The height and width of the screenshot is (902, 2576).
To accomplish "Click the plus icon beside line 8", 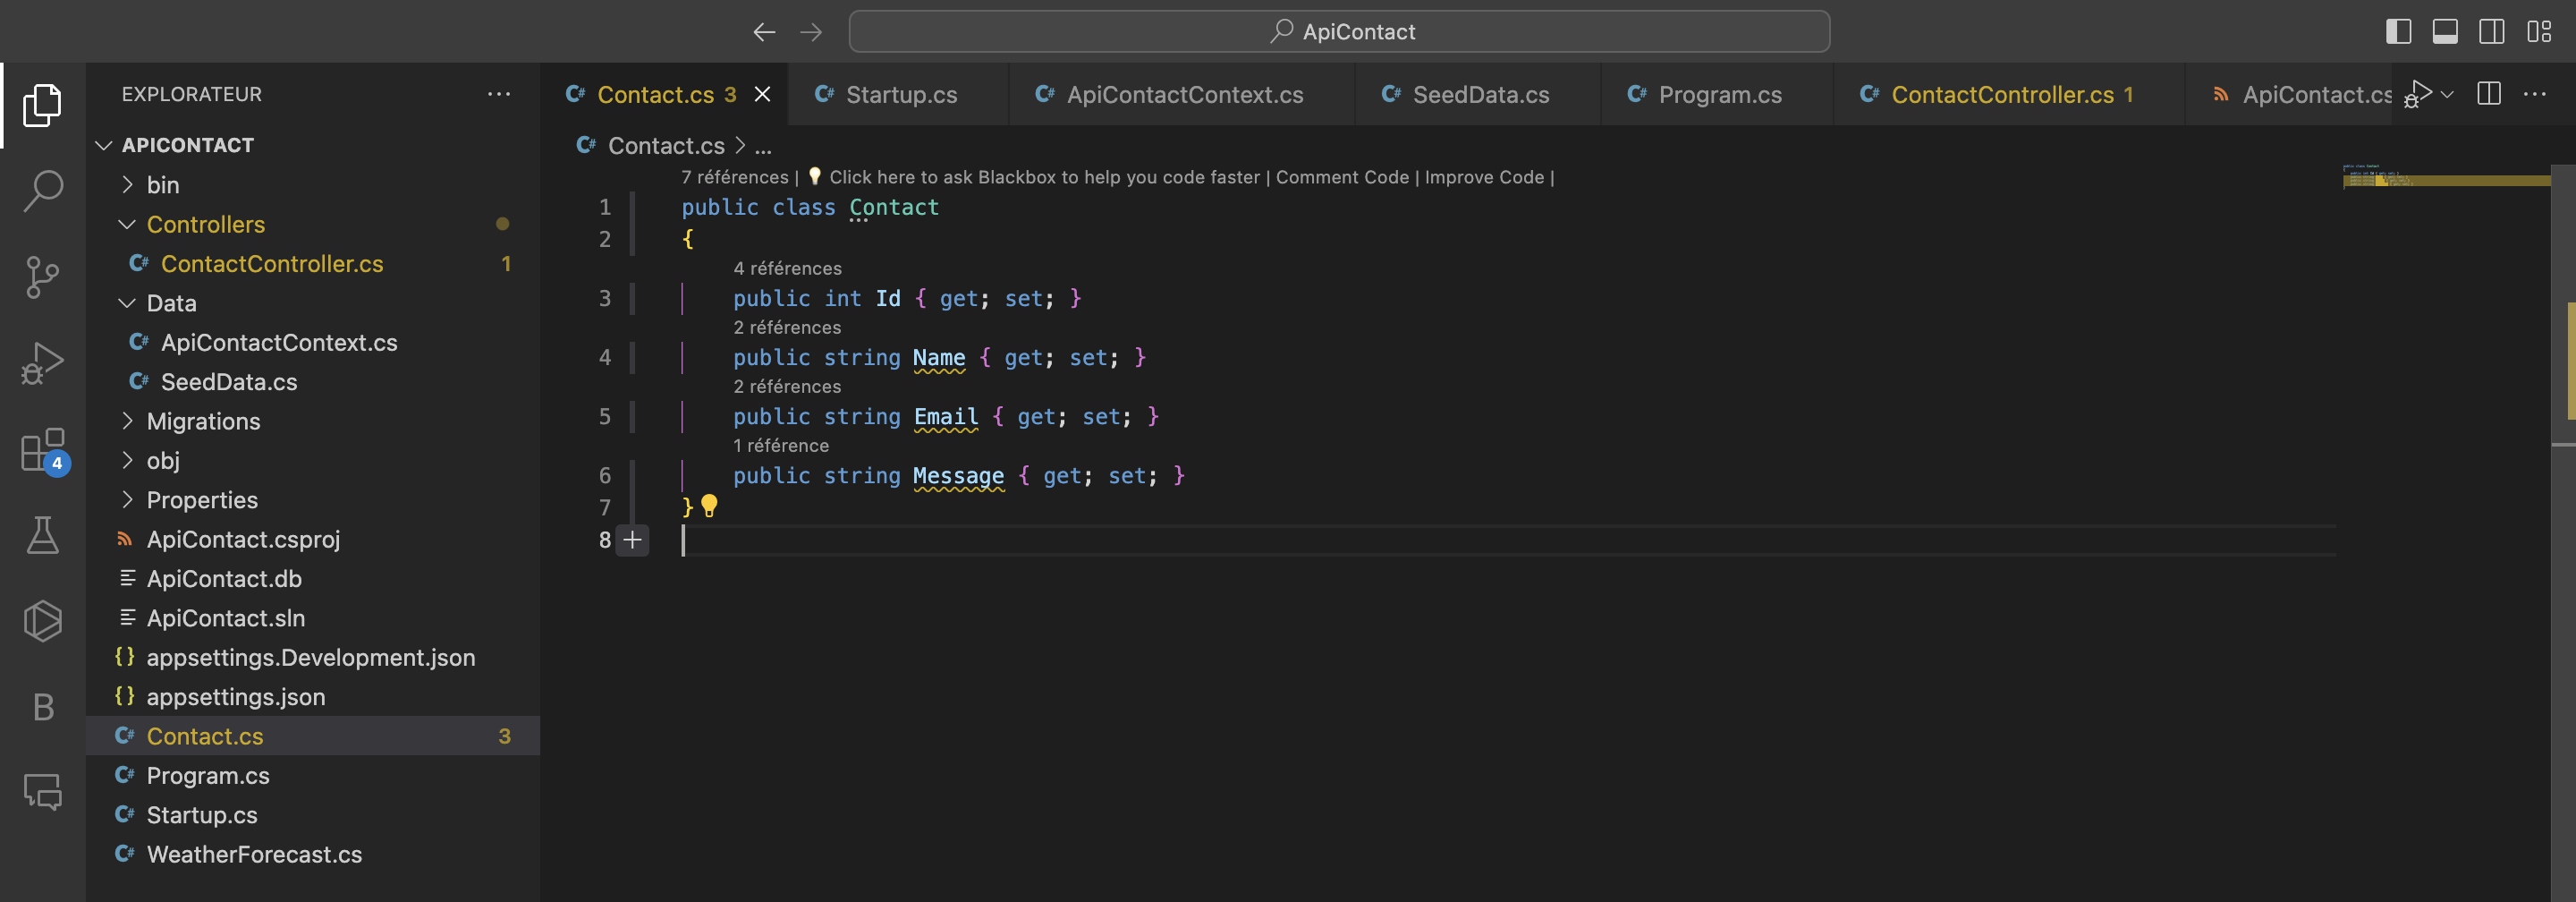I will tap(633, 540).
